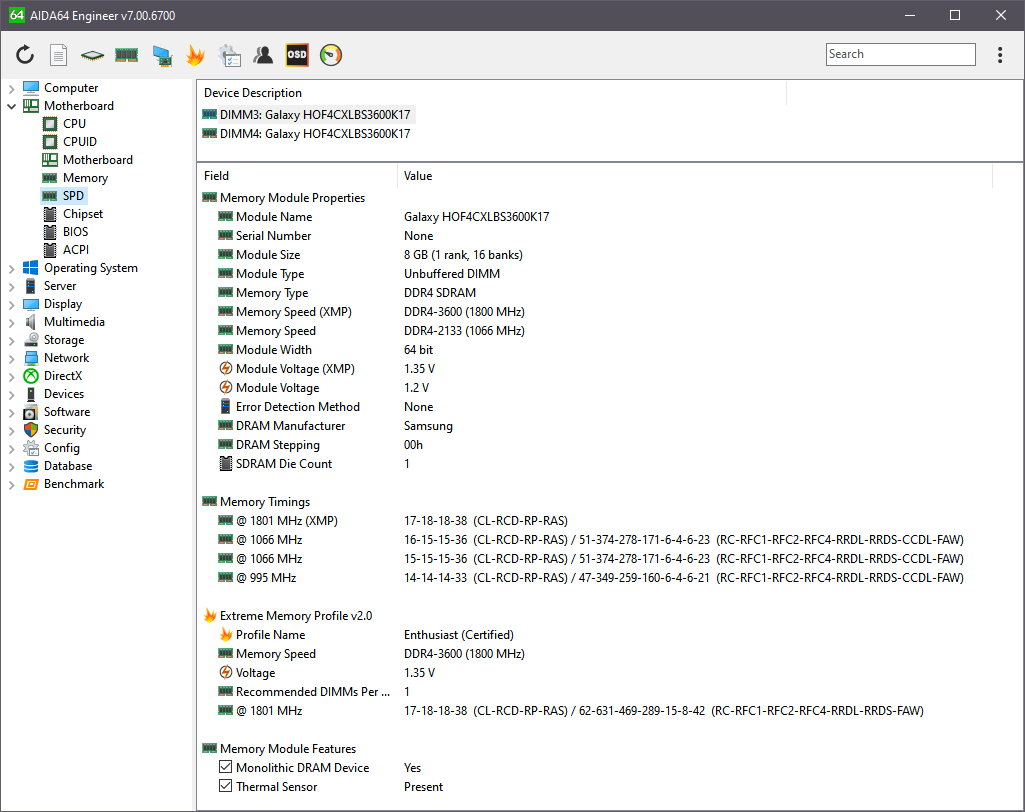Expand the Storage tree node
Image resolution: width=1025 pixels, height=812 pixels.
(11, 340)
